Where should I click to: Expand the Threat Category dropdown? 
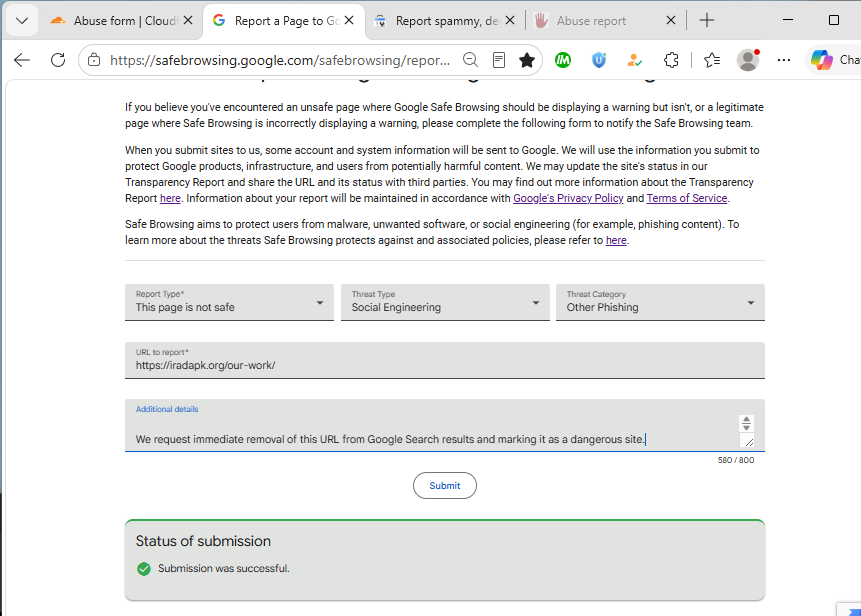click(x=660, y=302)
